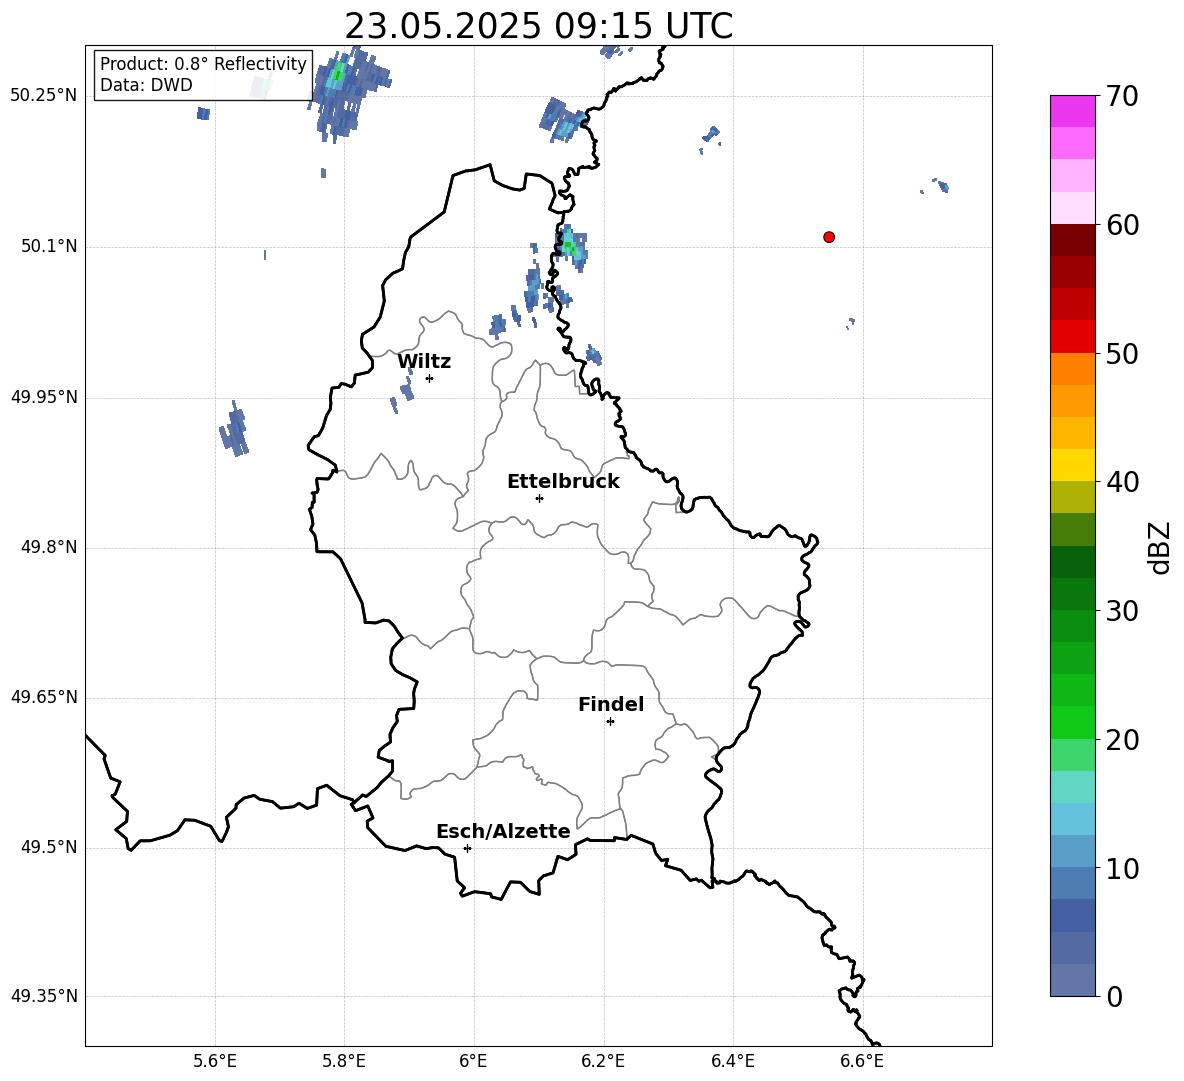1184x1081 pixels.
Task: Click the radar echo left of Luxembourg near 49.95°N
Action: (234, 429)
